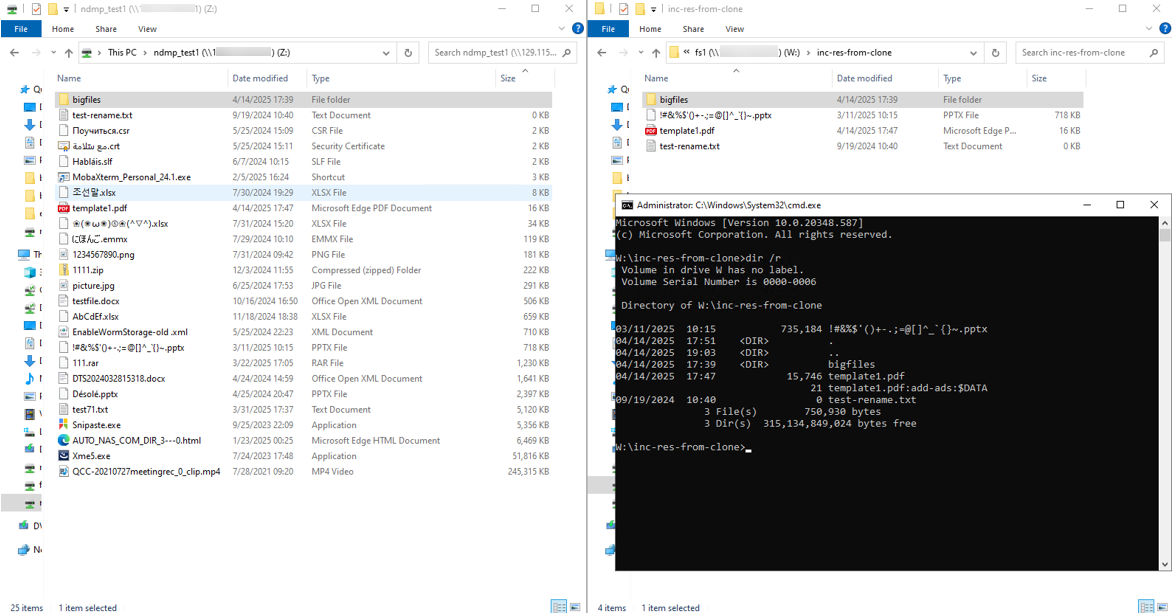Viewport: 1176px width, 613px height.
Task: Click the PDF icon of template1.pdf in left window
Action: pos(64,208)
